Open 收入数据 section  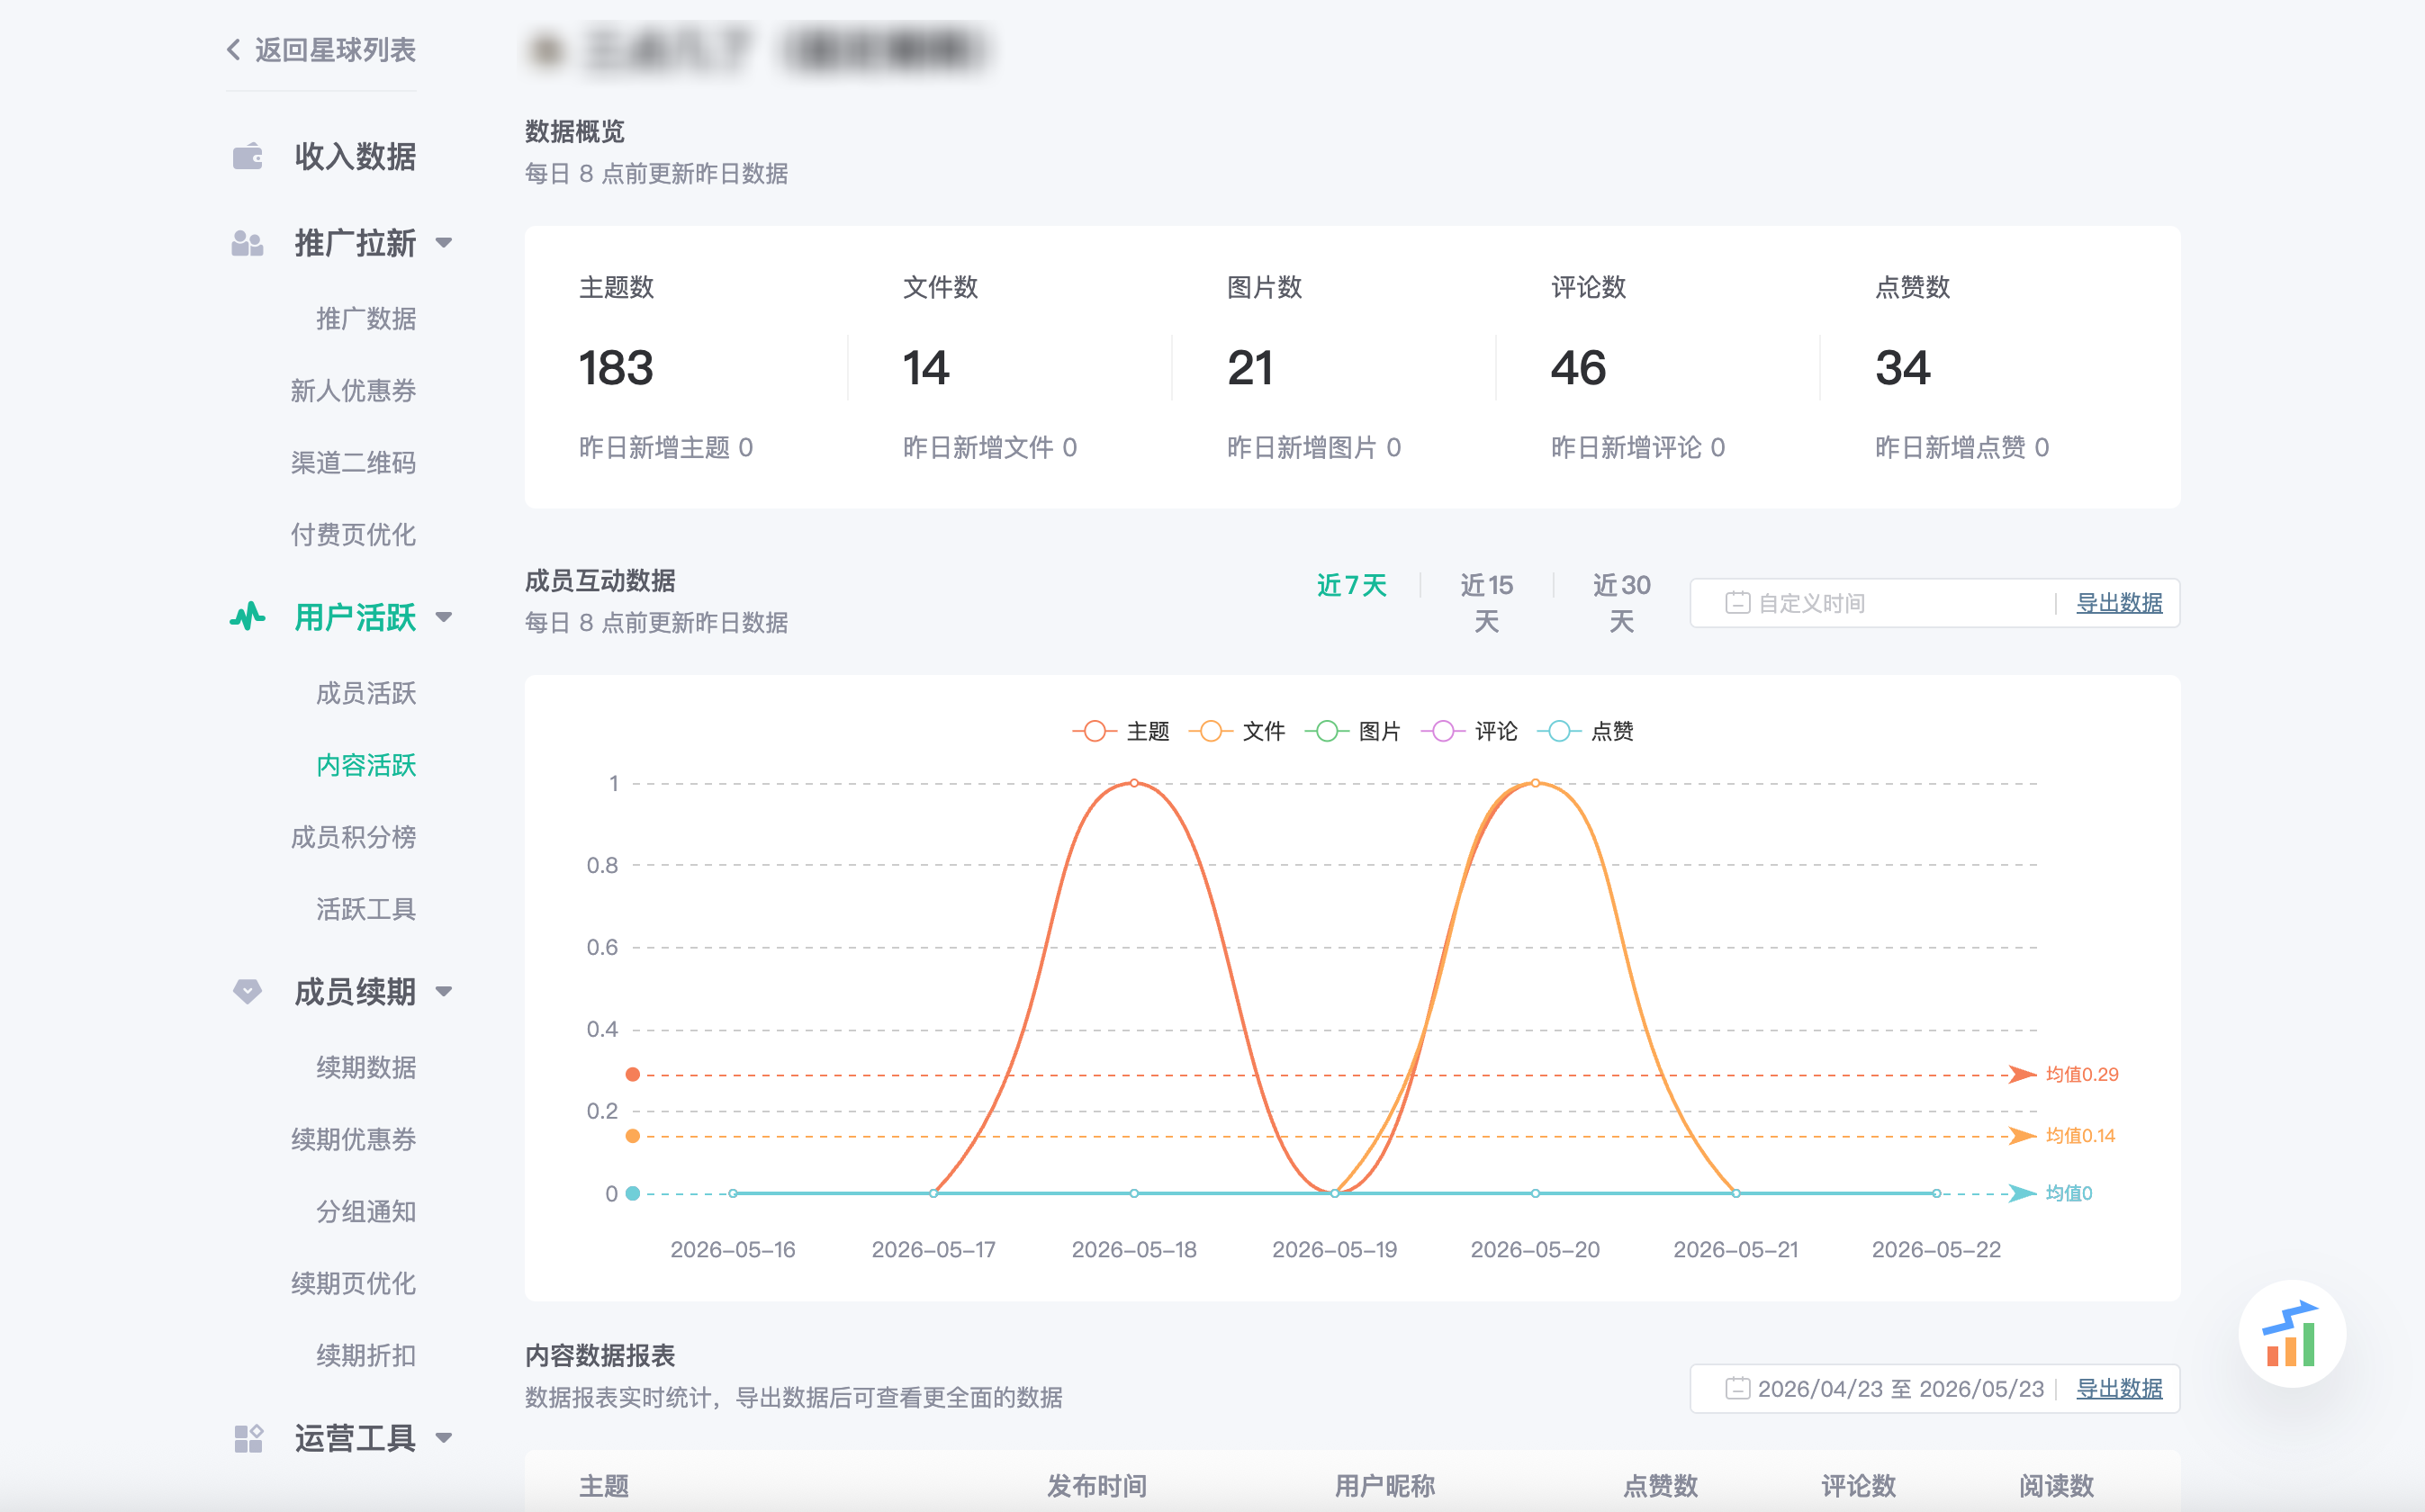tap(355, 157)
